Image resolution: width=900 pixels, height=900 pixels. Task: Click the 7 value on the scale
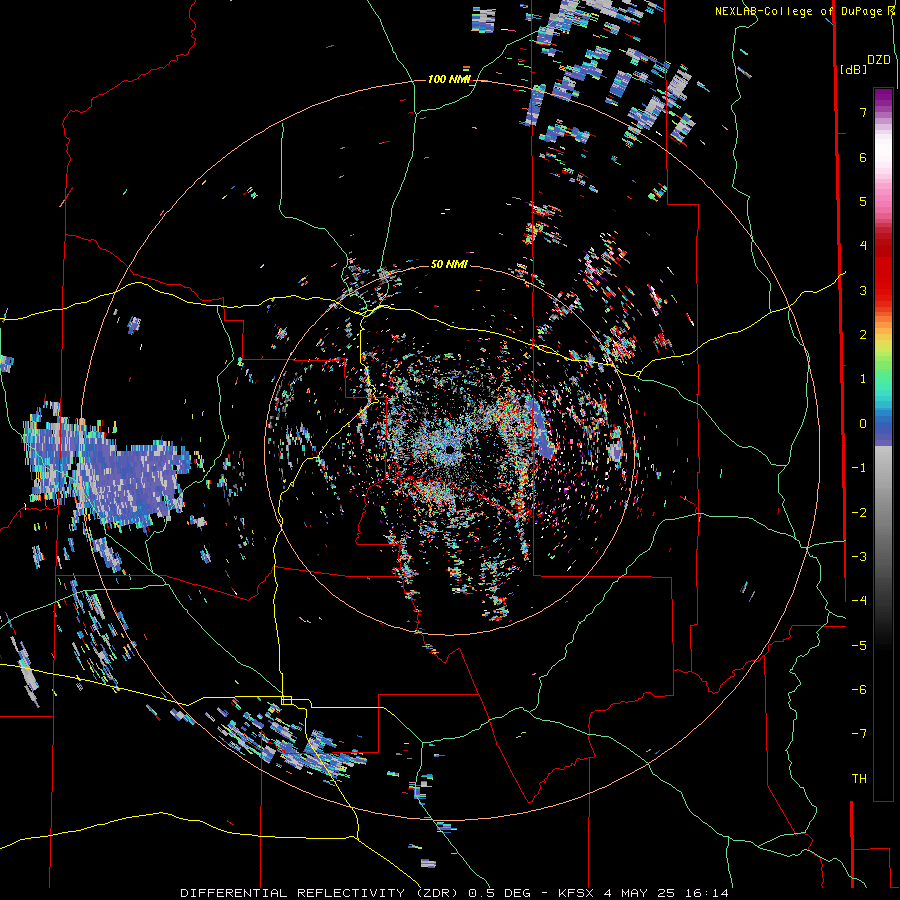pyautogui.click(x=863, y=112)
